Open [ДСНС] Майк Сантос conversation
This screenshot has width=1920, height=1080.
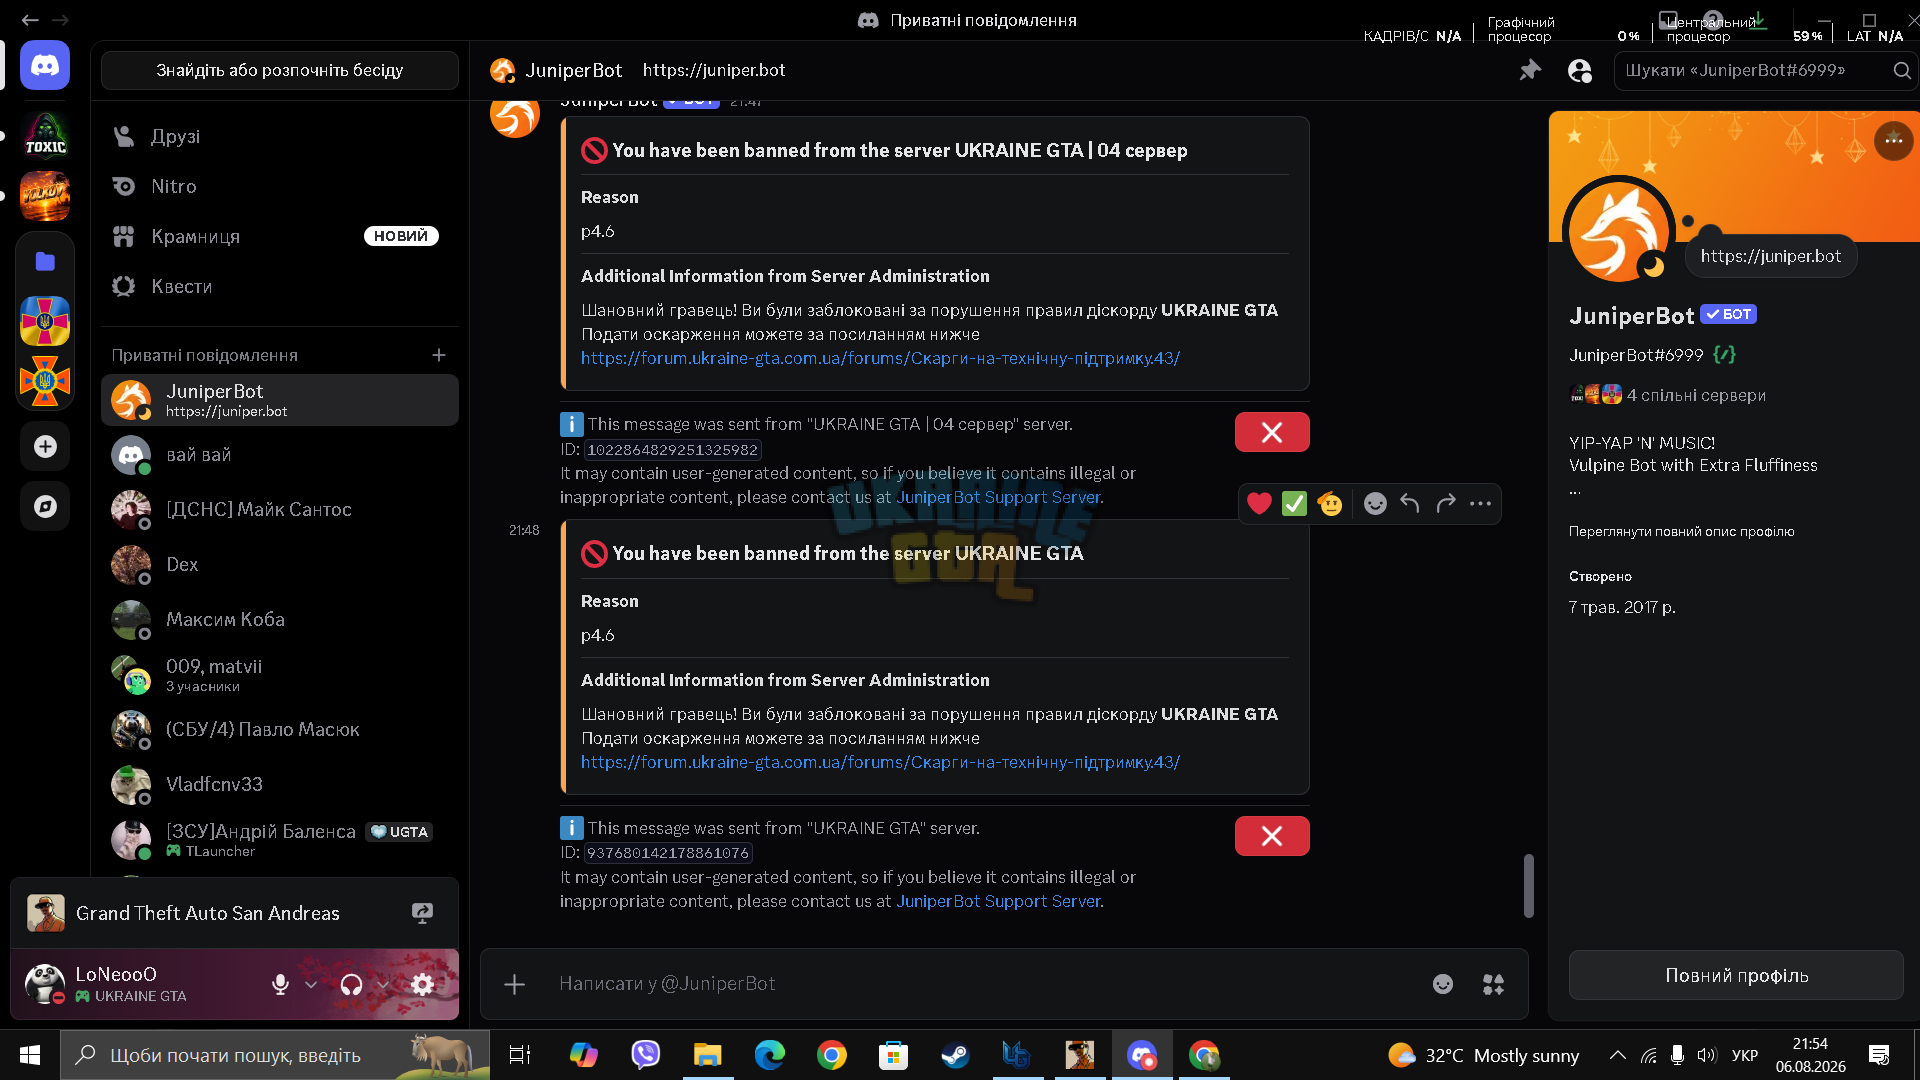pyautogui.click(x=280, y=510)
